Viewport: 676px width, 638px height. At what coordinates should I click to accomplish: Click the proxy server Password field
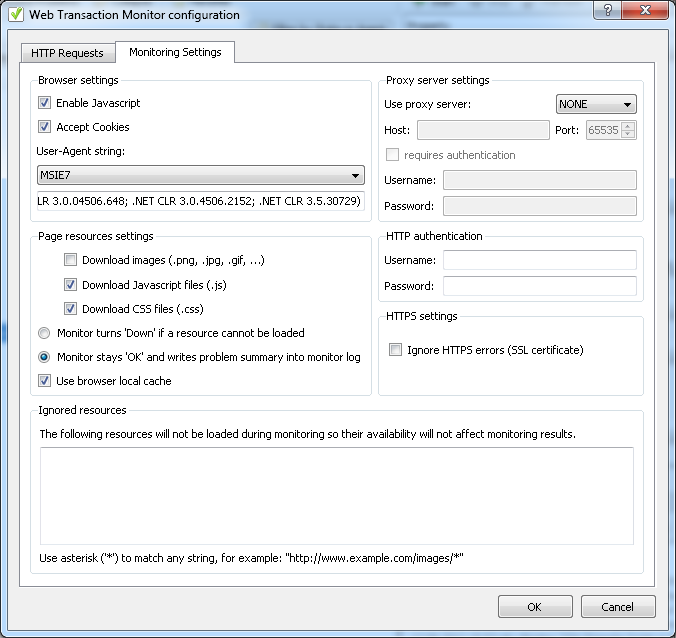click(540, 206)
